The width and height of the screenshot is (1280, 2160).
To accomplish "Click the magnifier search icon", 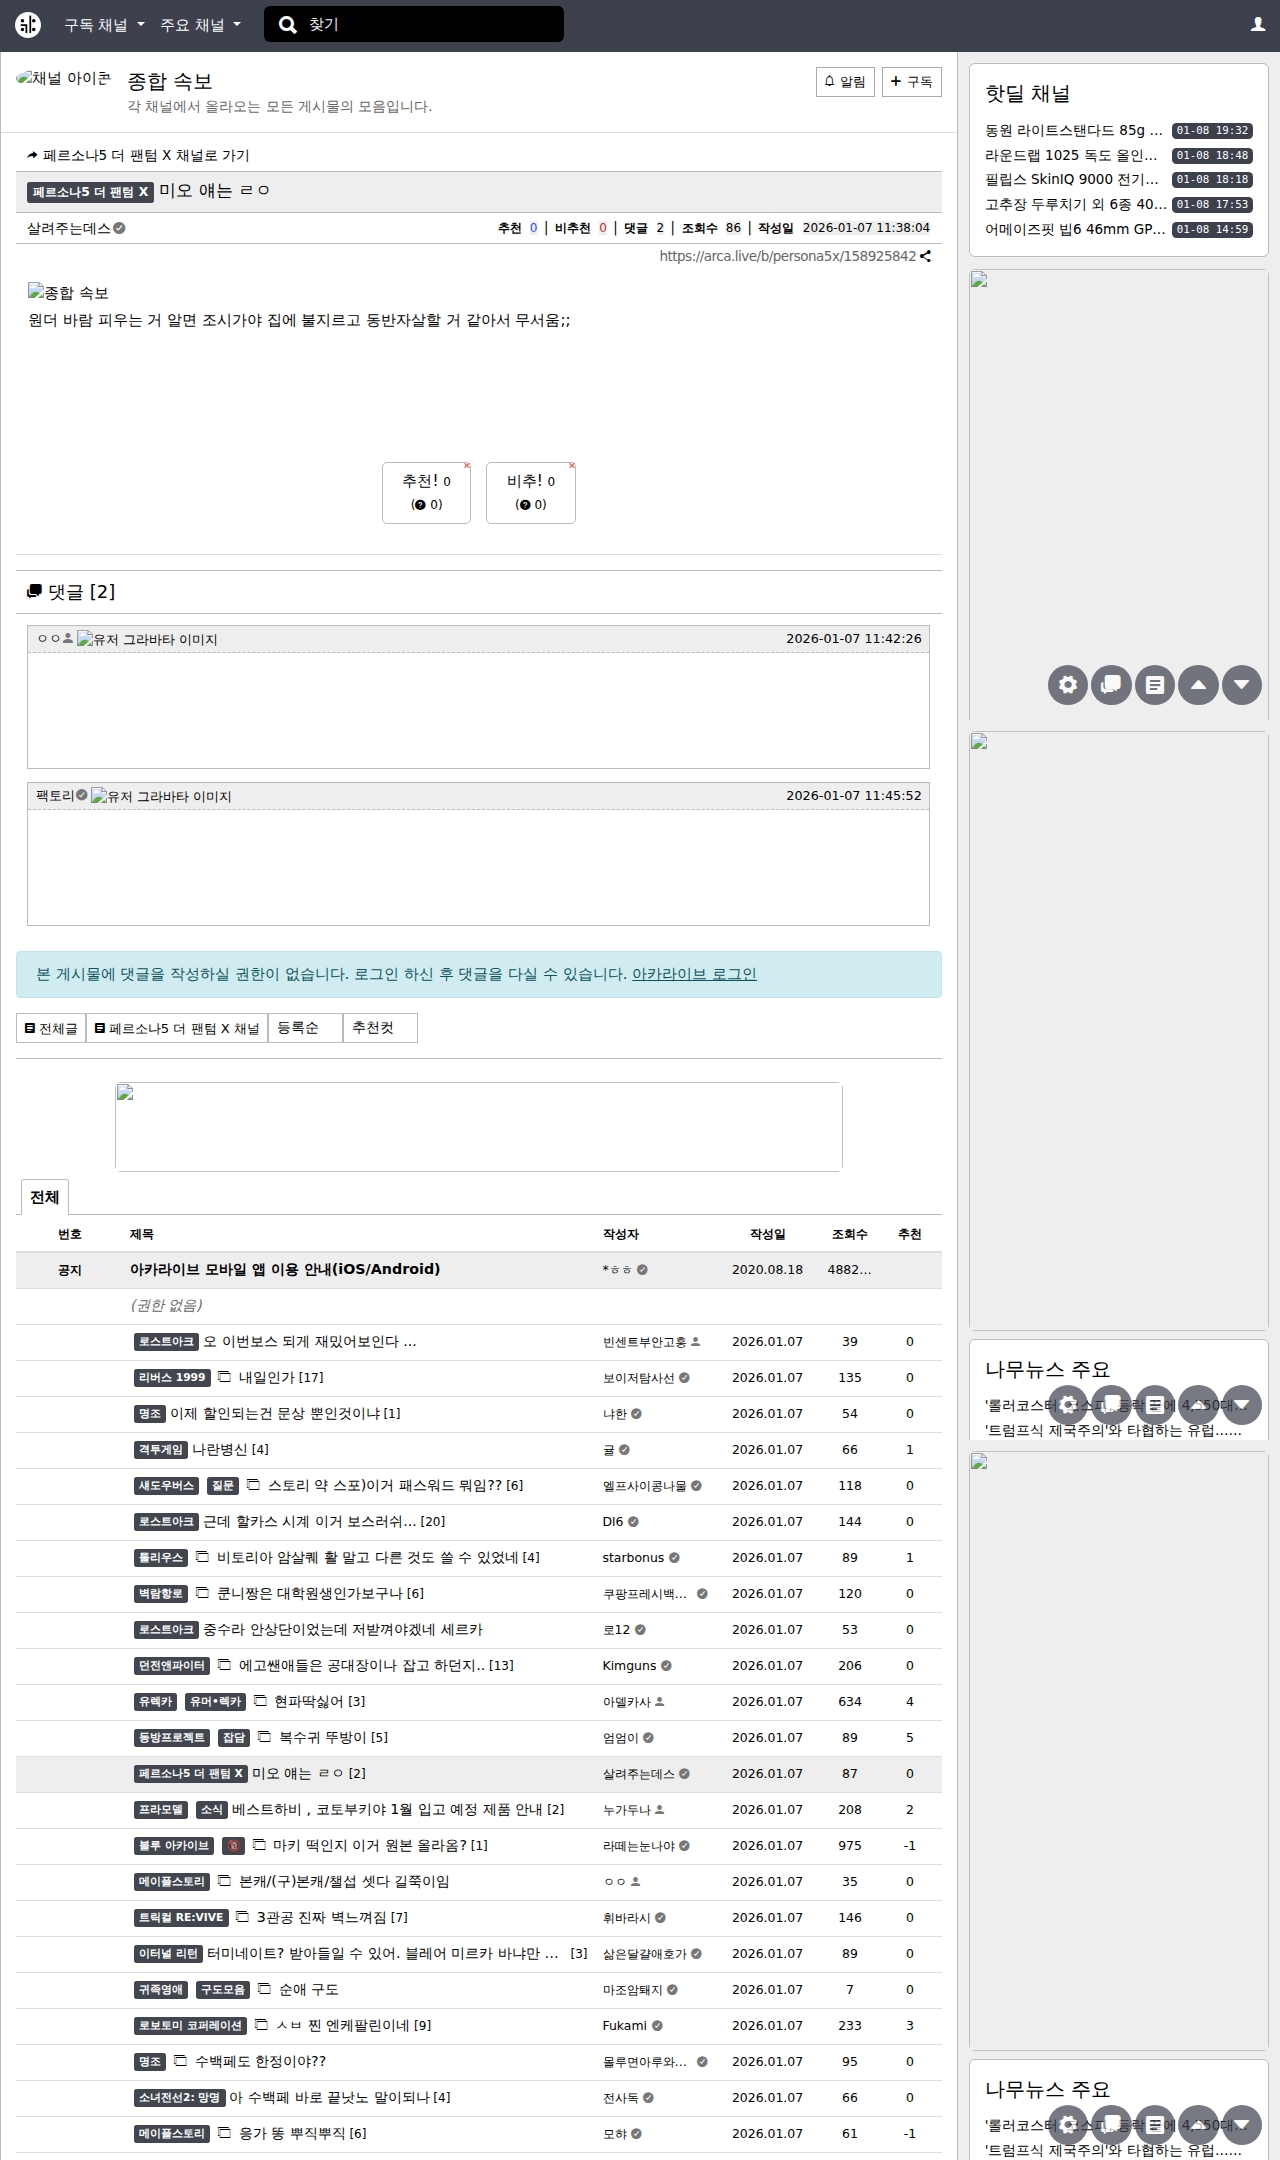I will pyautogui.click(x=288, y=25).
